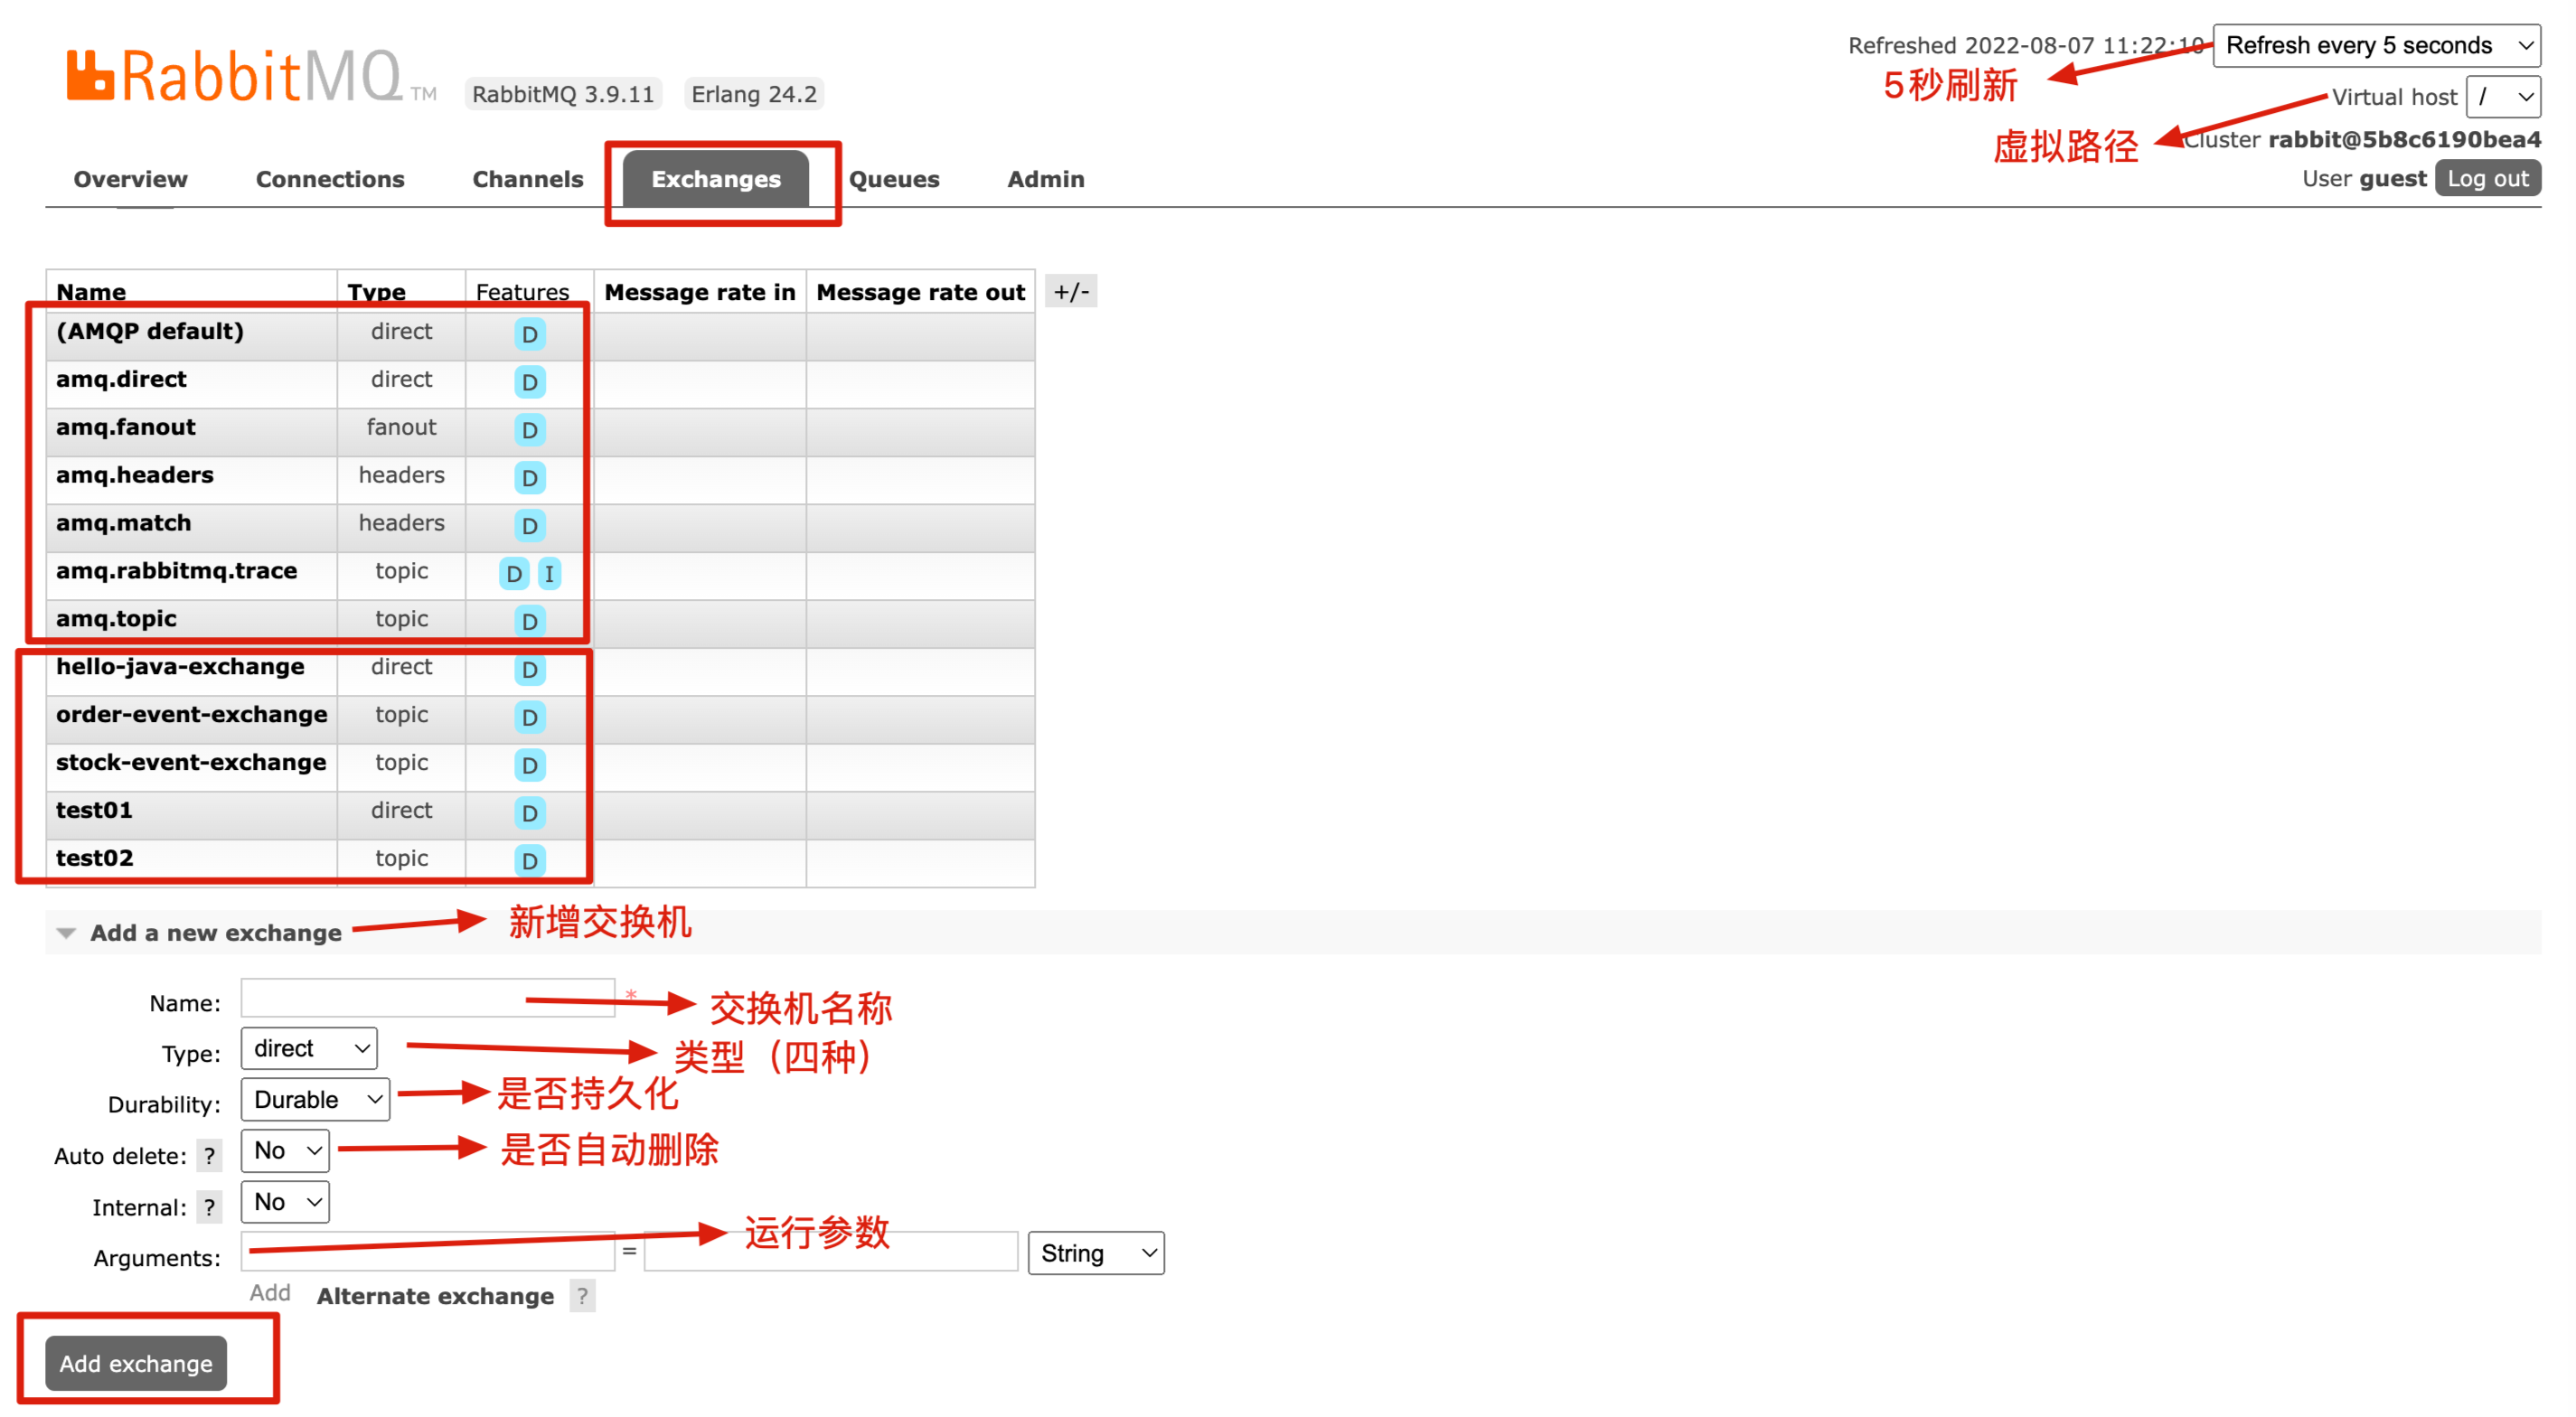Click the Auto delete help question mark
This screenshot has width=2576, height=1417.
209,1156
